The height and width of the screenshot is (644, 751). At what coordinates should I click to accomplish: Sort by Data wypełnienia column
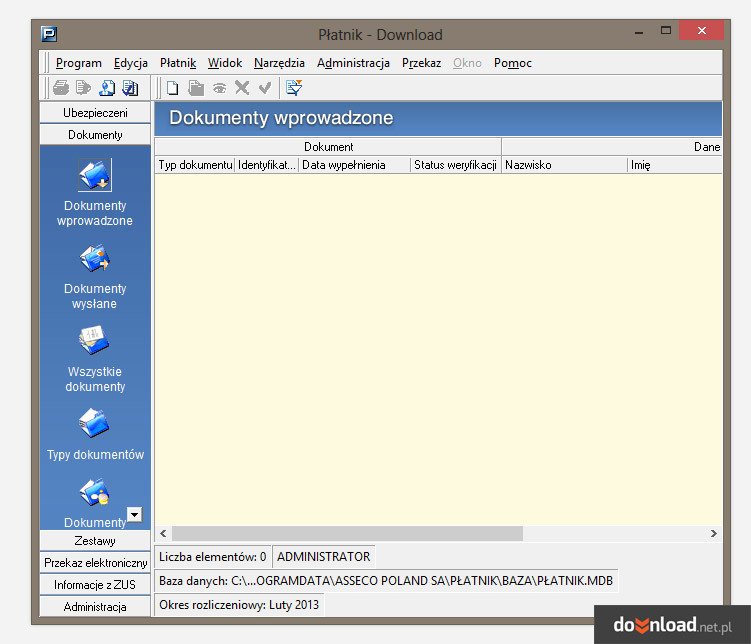pyautogui.click(x=354, y=165)
